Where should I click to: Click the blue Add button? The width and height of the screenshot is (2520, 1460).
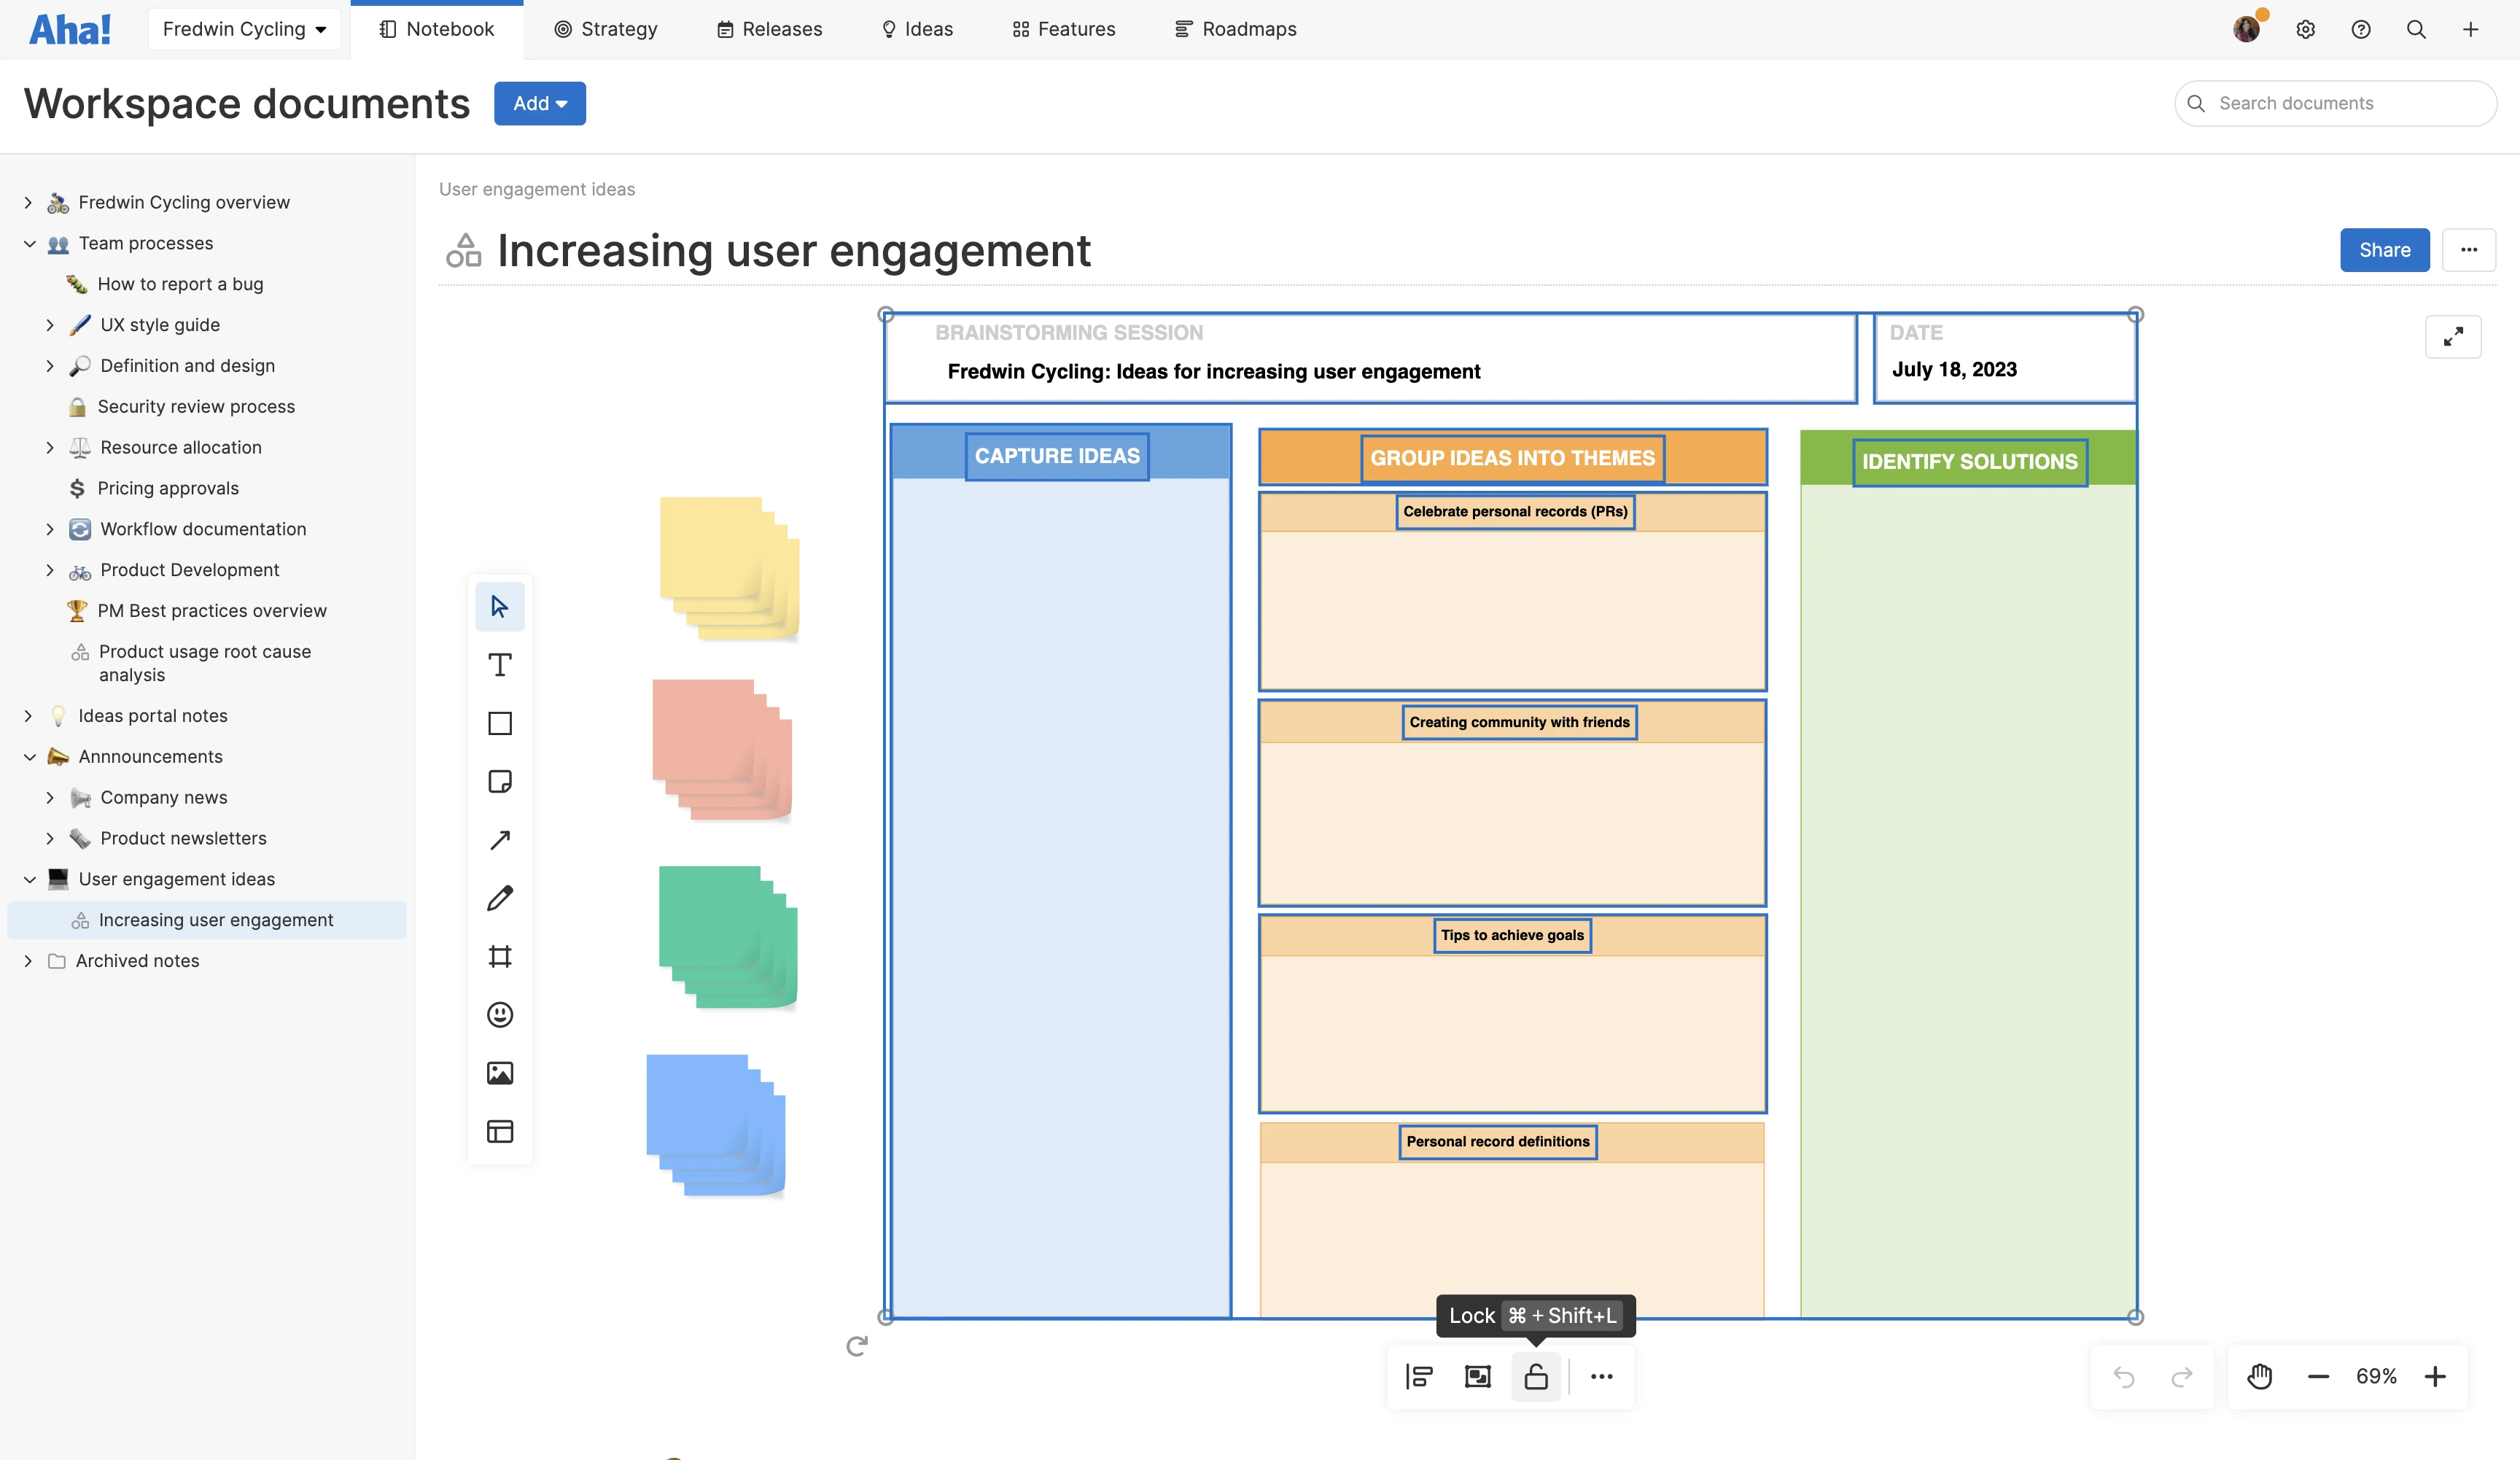click(x=539, y=103)
